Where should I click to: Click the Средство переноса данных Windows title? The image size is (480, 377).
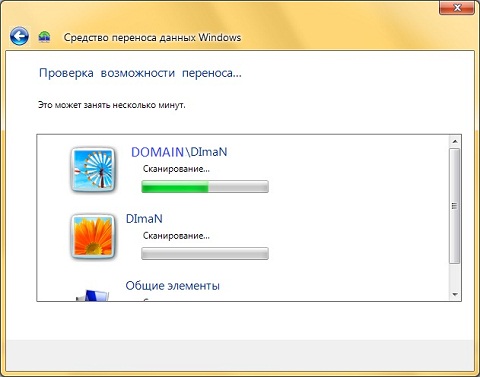(152, 37)
